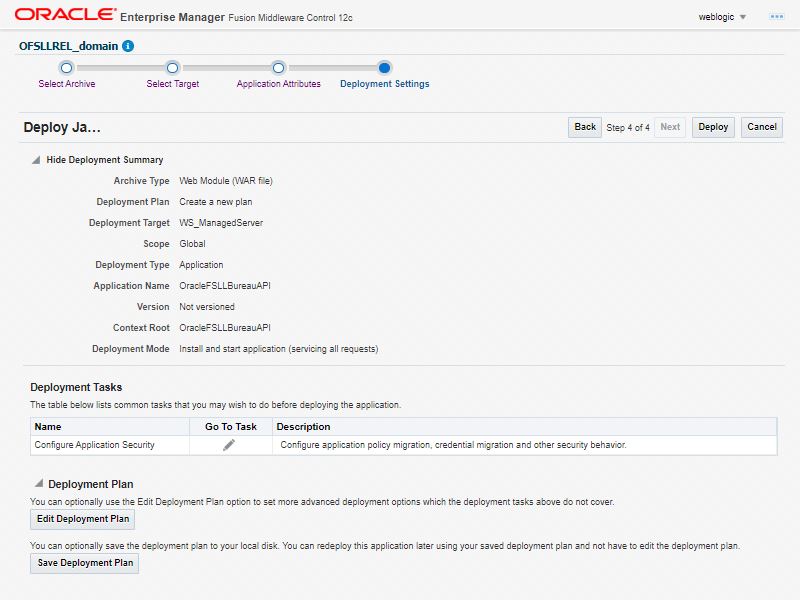Click the OFSLLREL_domain info icon
Image resolution: width=800 pixels, height=600 pixels.
(x=128, y=46)
